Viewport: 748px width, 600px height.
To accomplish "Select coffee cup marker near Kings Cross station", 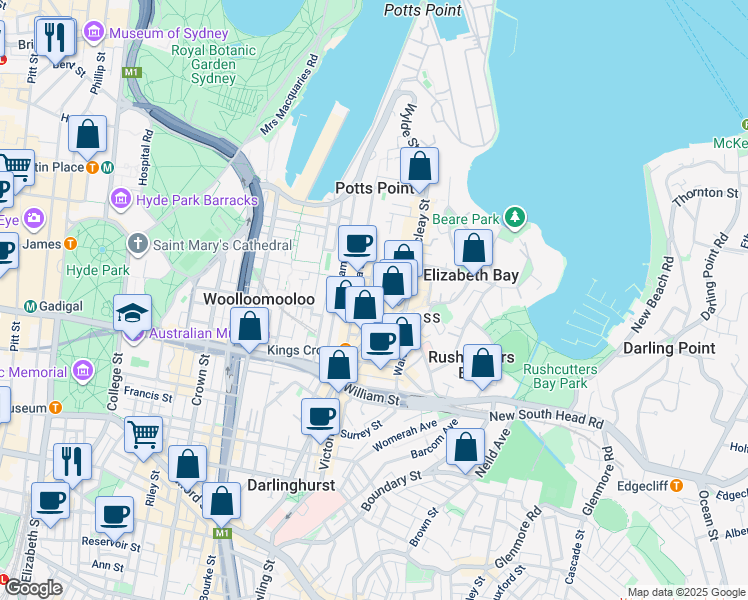I will tap(380, 342).
